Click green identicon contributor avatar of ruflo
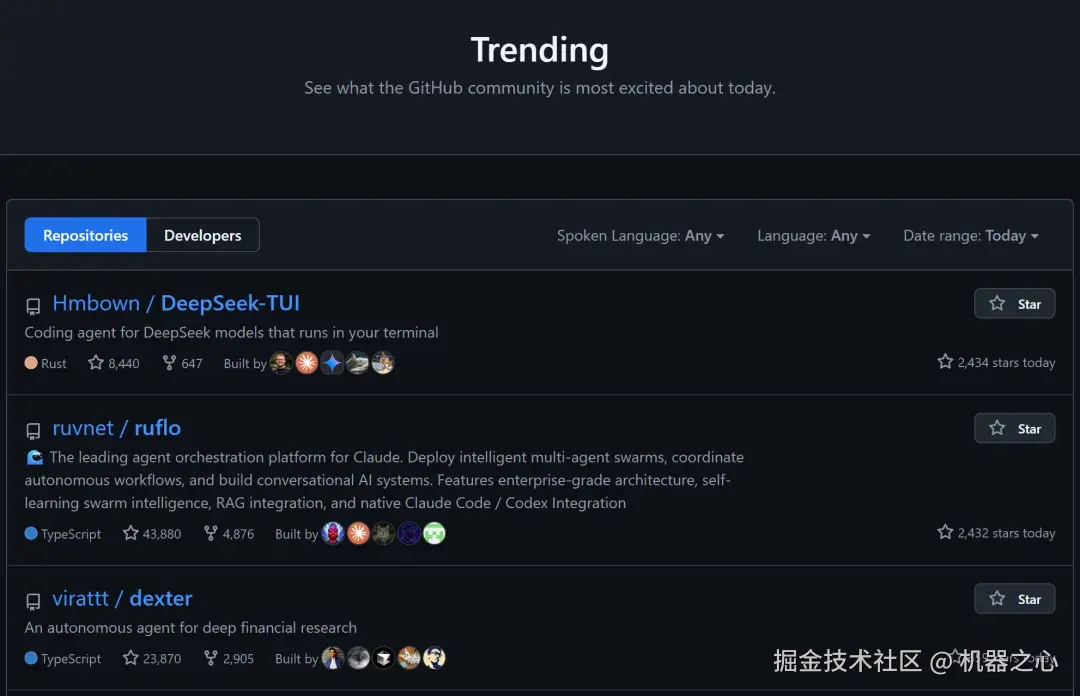The height and width of the screenshot is (696, 1080). coord(434,533)
